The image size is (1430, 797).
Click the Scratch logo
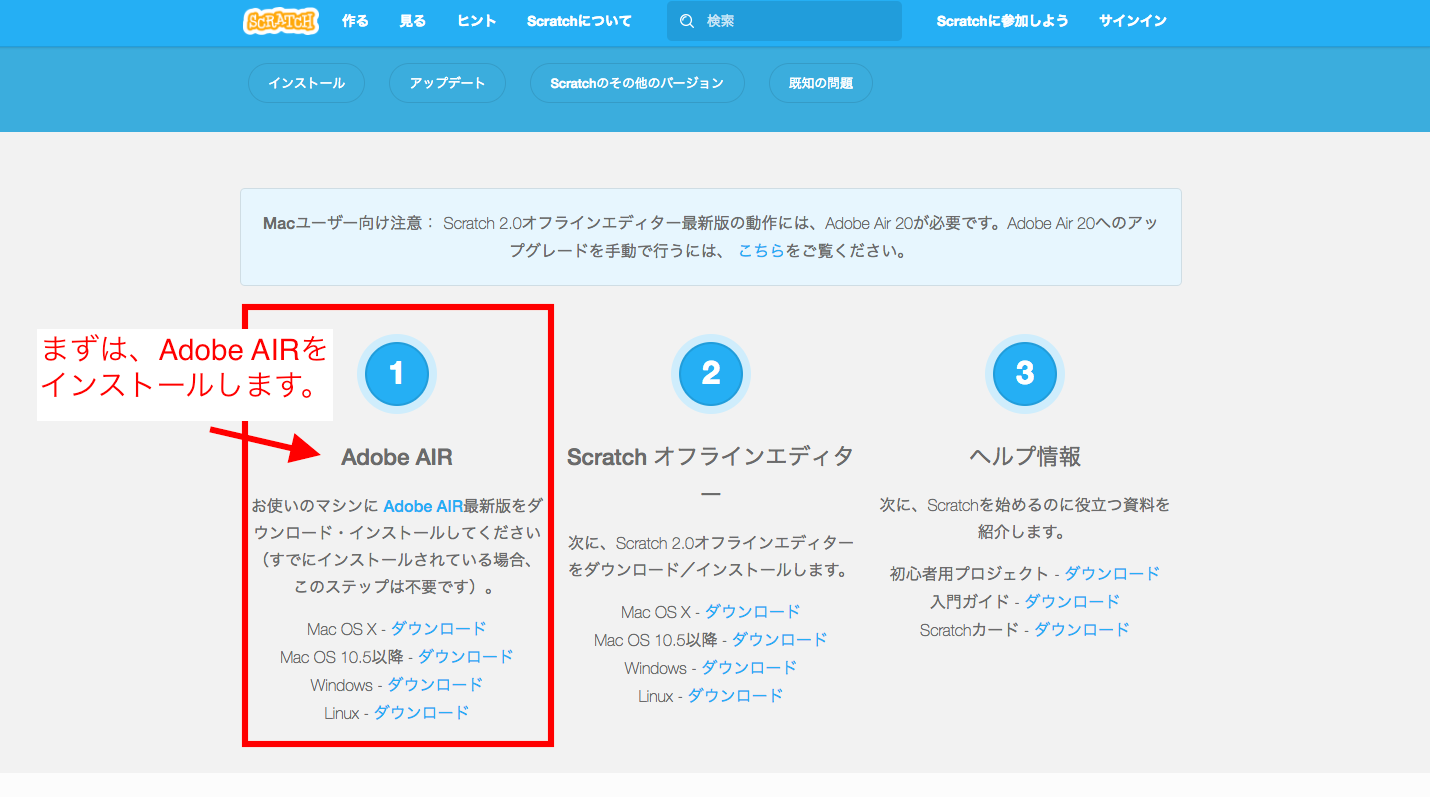(x=281, y=20)
